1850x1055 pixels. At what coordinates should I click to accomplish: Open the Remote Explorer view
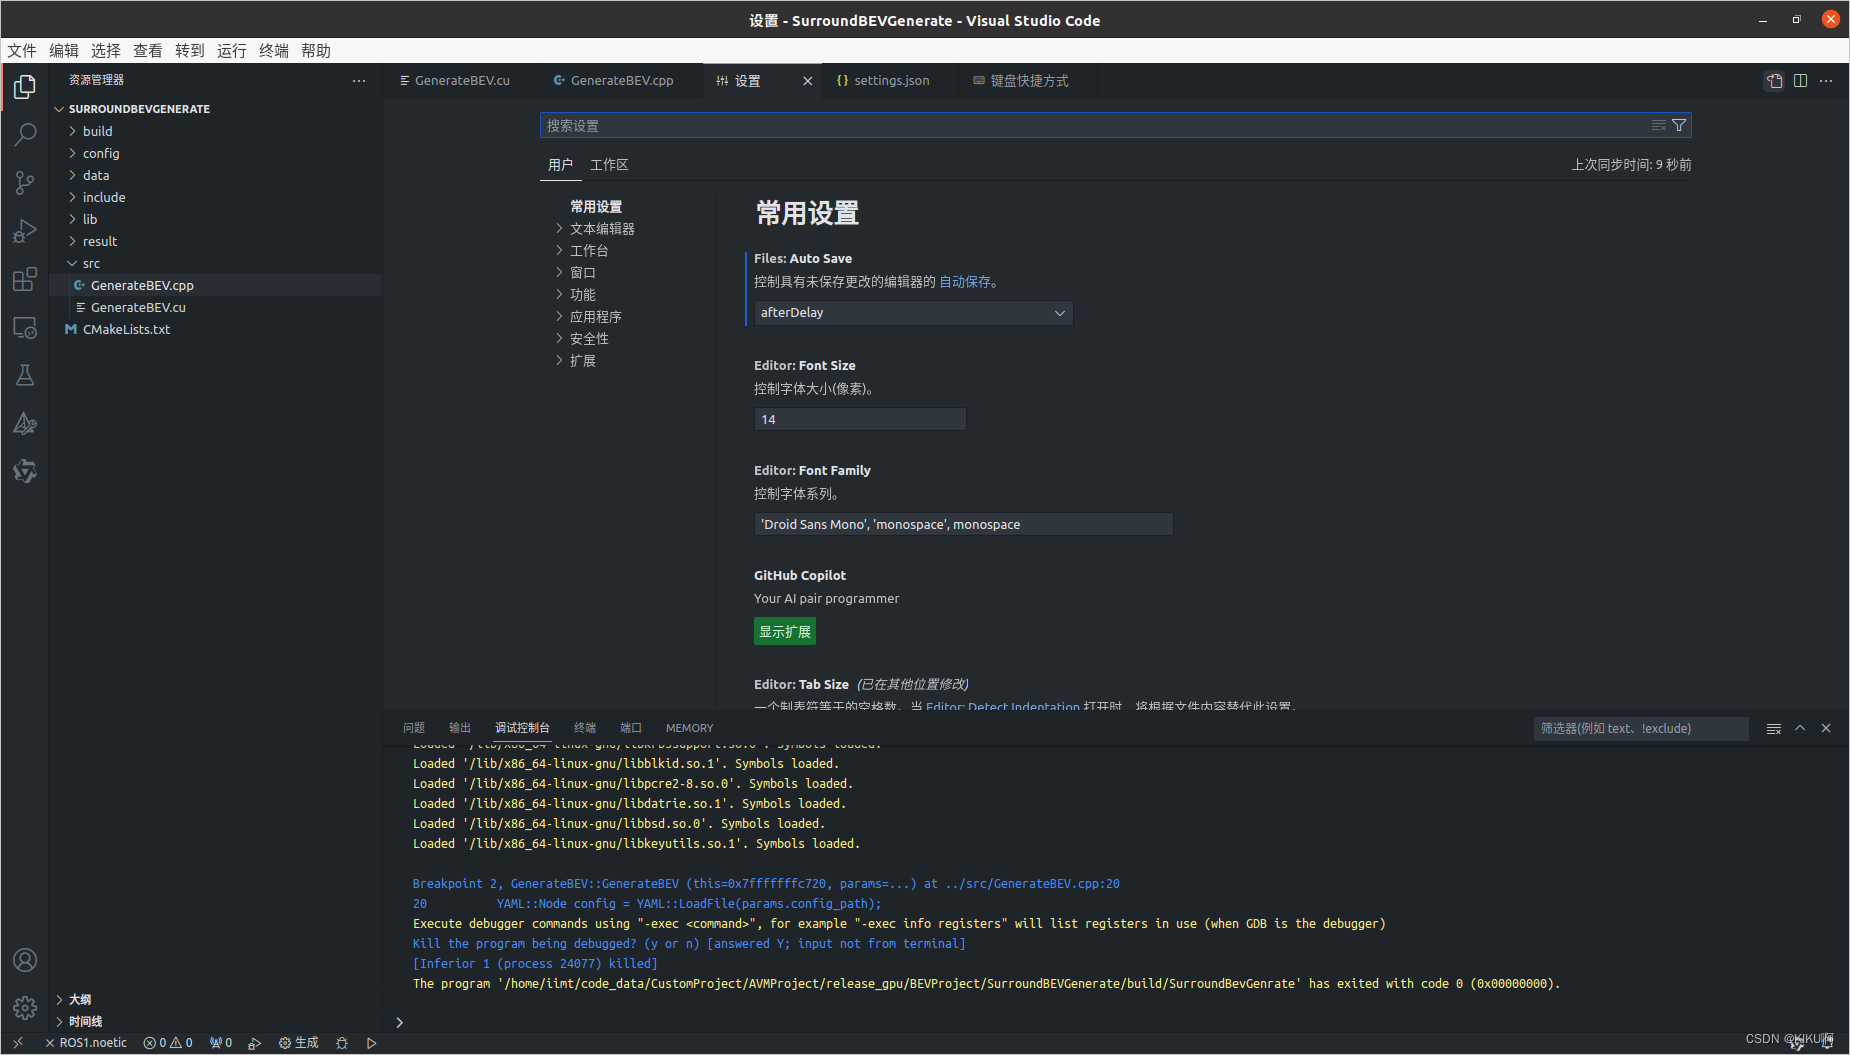(x=24, y=327)
